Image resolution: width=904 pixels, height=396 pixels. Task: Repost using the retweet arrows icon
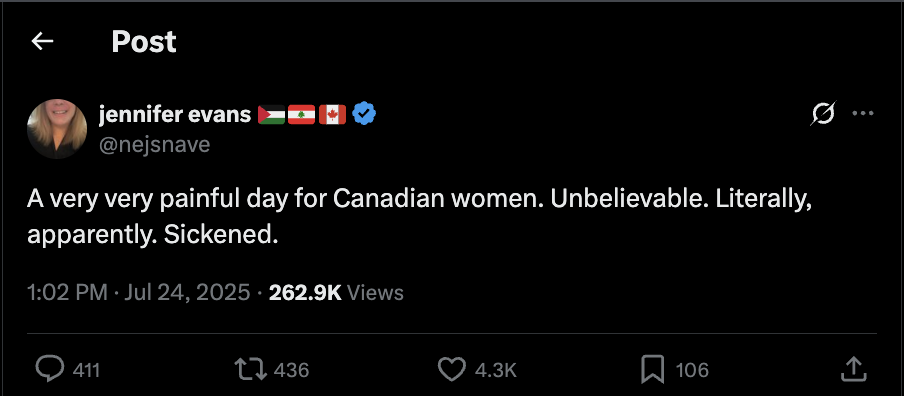(x=251, y=369)
